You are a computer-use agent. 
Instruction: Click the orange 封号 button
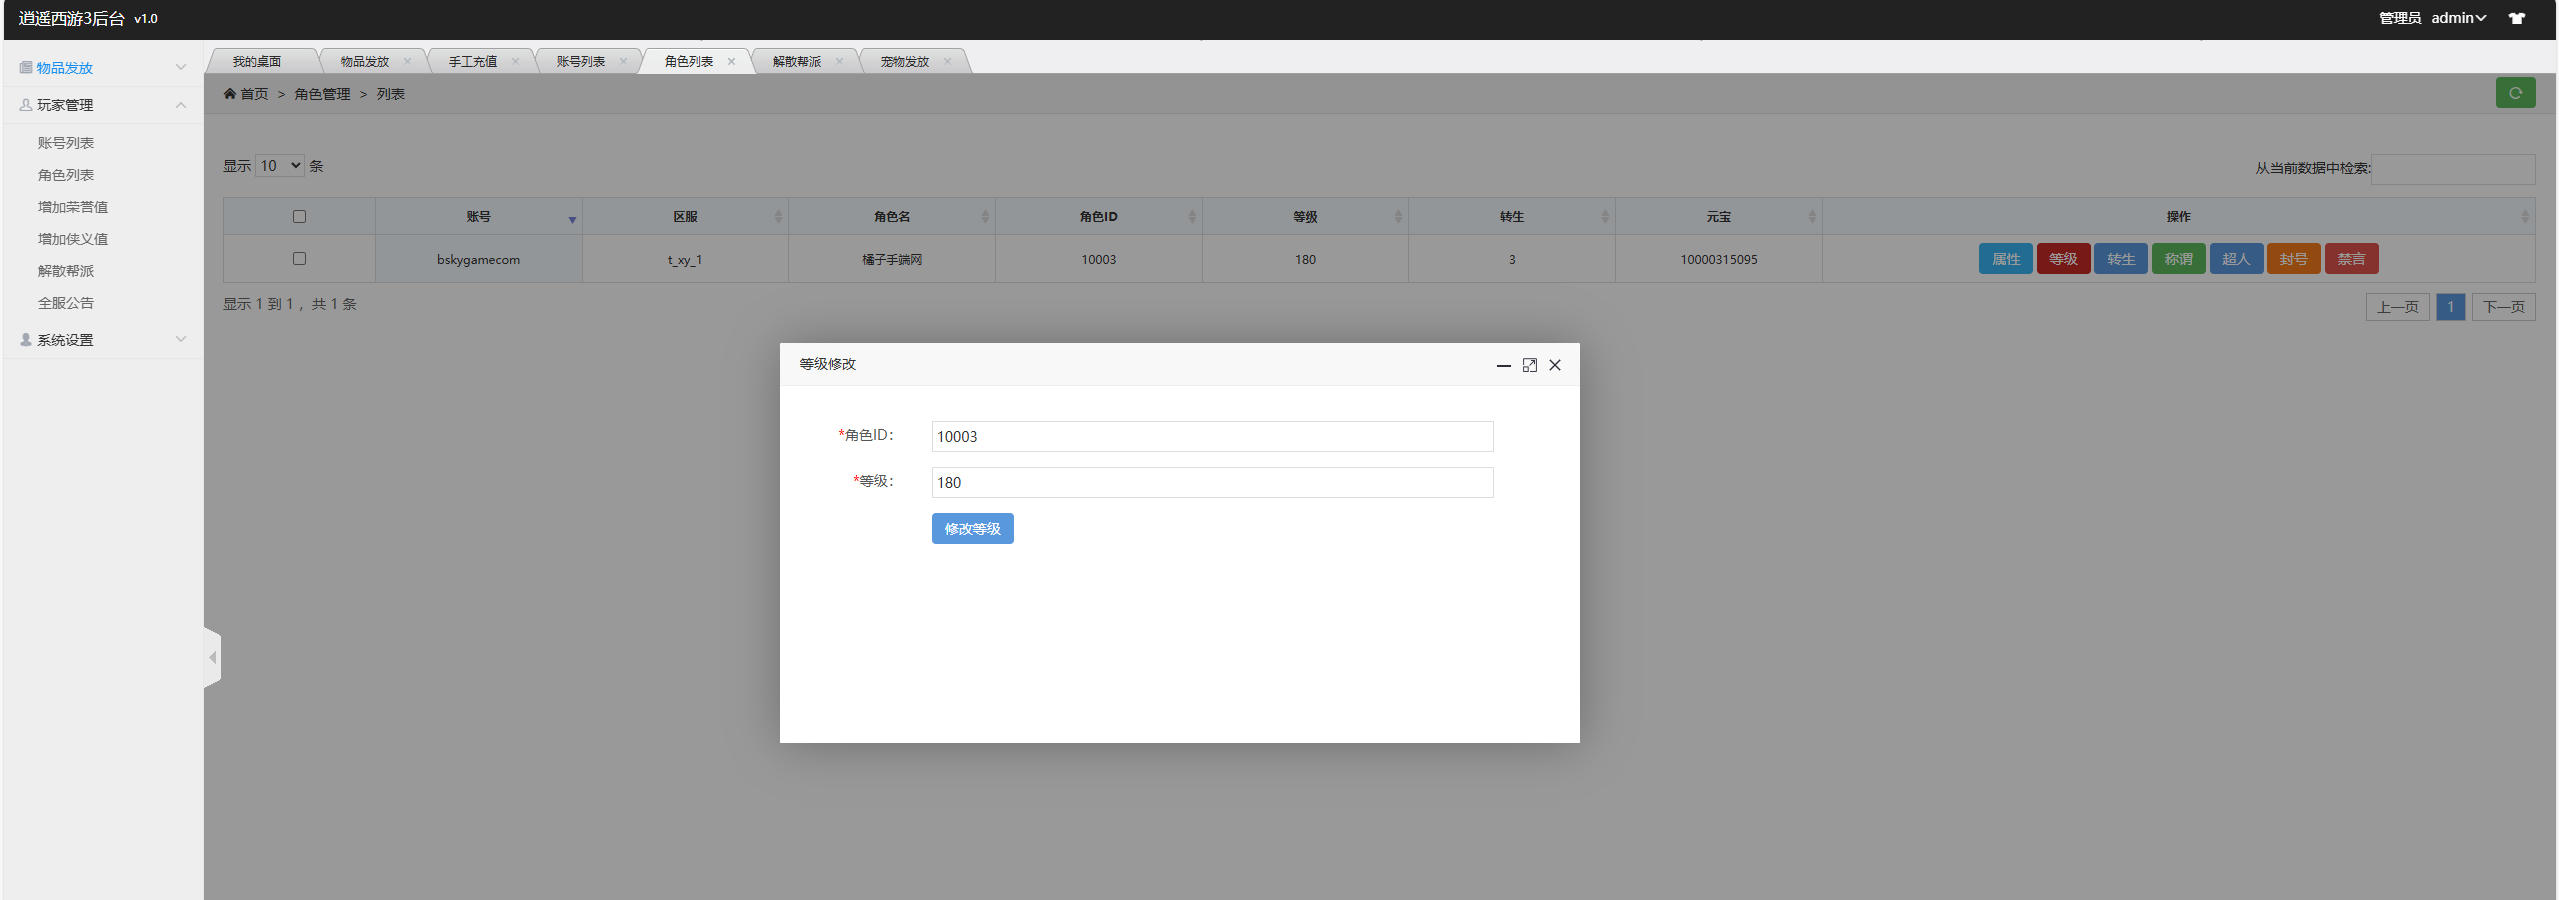click(2292, 259)
